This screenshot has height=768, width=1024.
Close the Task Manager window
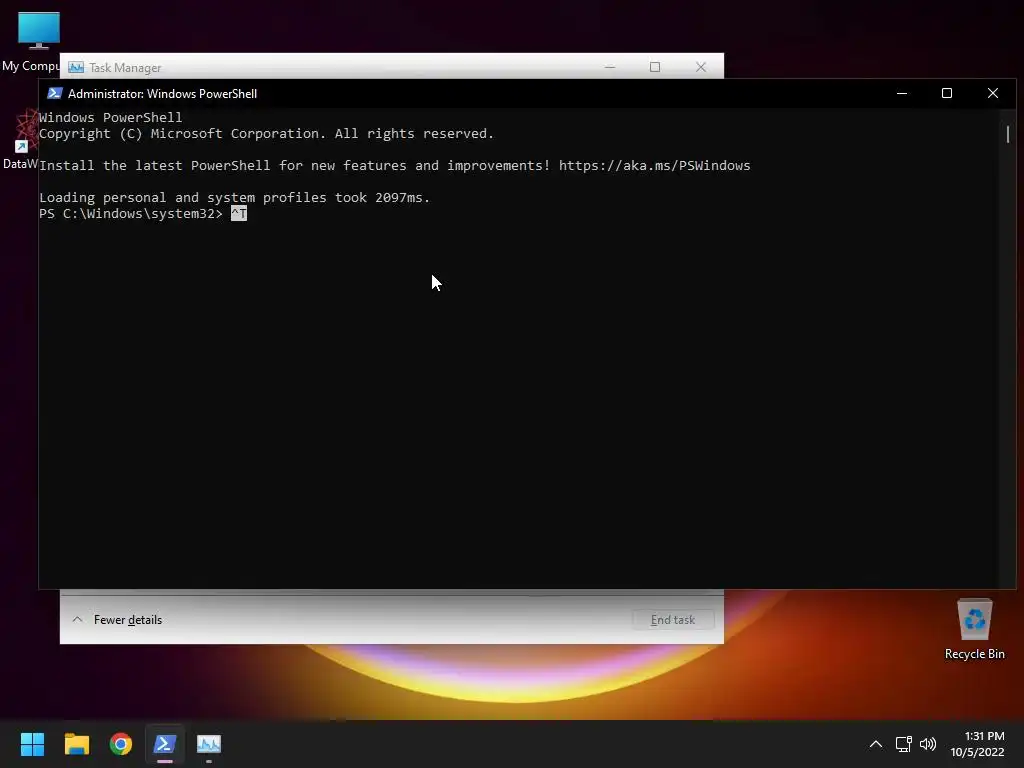[701, 67]
